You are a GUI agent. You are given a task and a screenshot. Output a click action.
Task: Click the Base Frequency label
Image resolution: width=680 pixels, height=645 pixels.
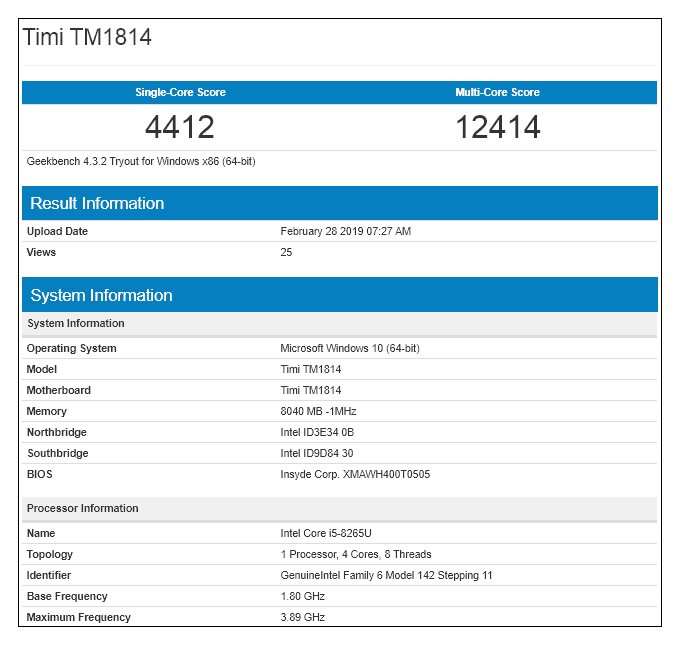[67, 596]
